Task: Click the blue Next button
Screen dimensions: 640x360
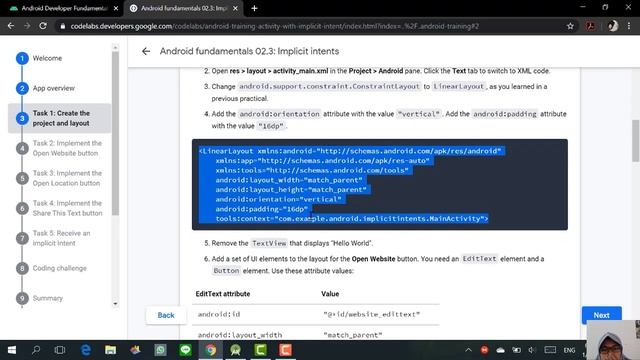Action: [602, 315]
